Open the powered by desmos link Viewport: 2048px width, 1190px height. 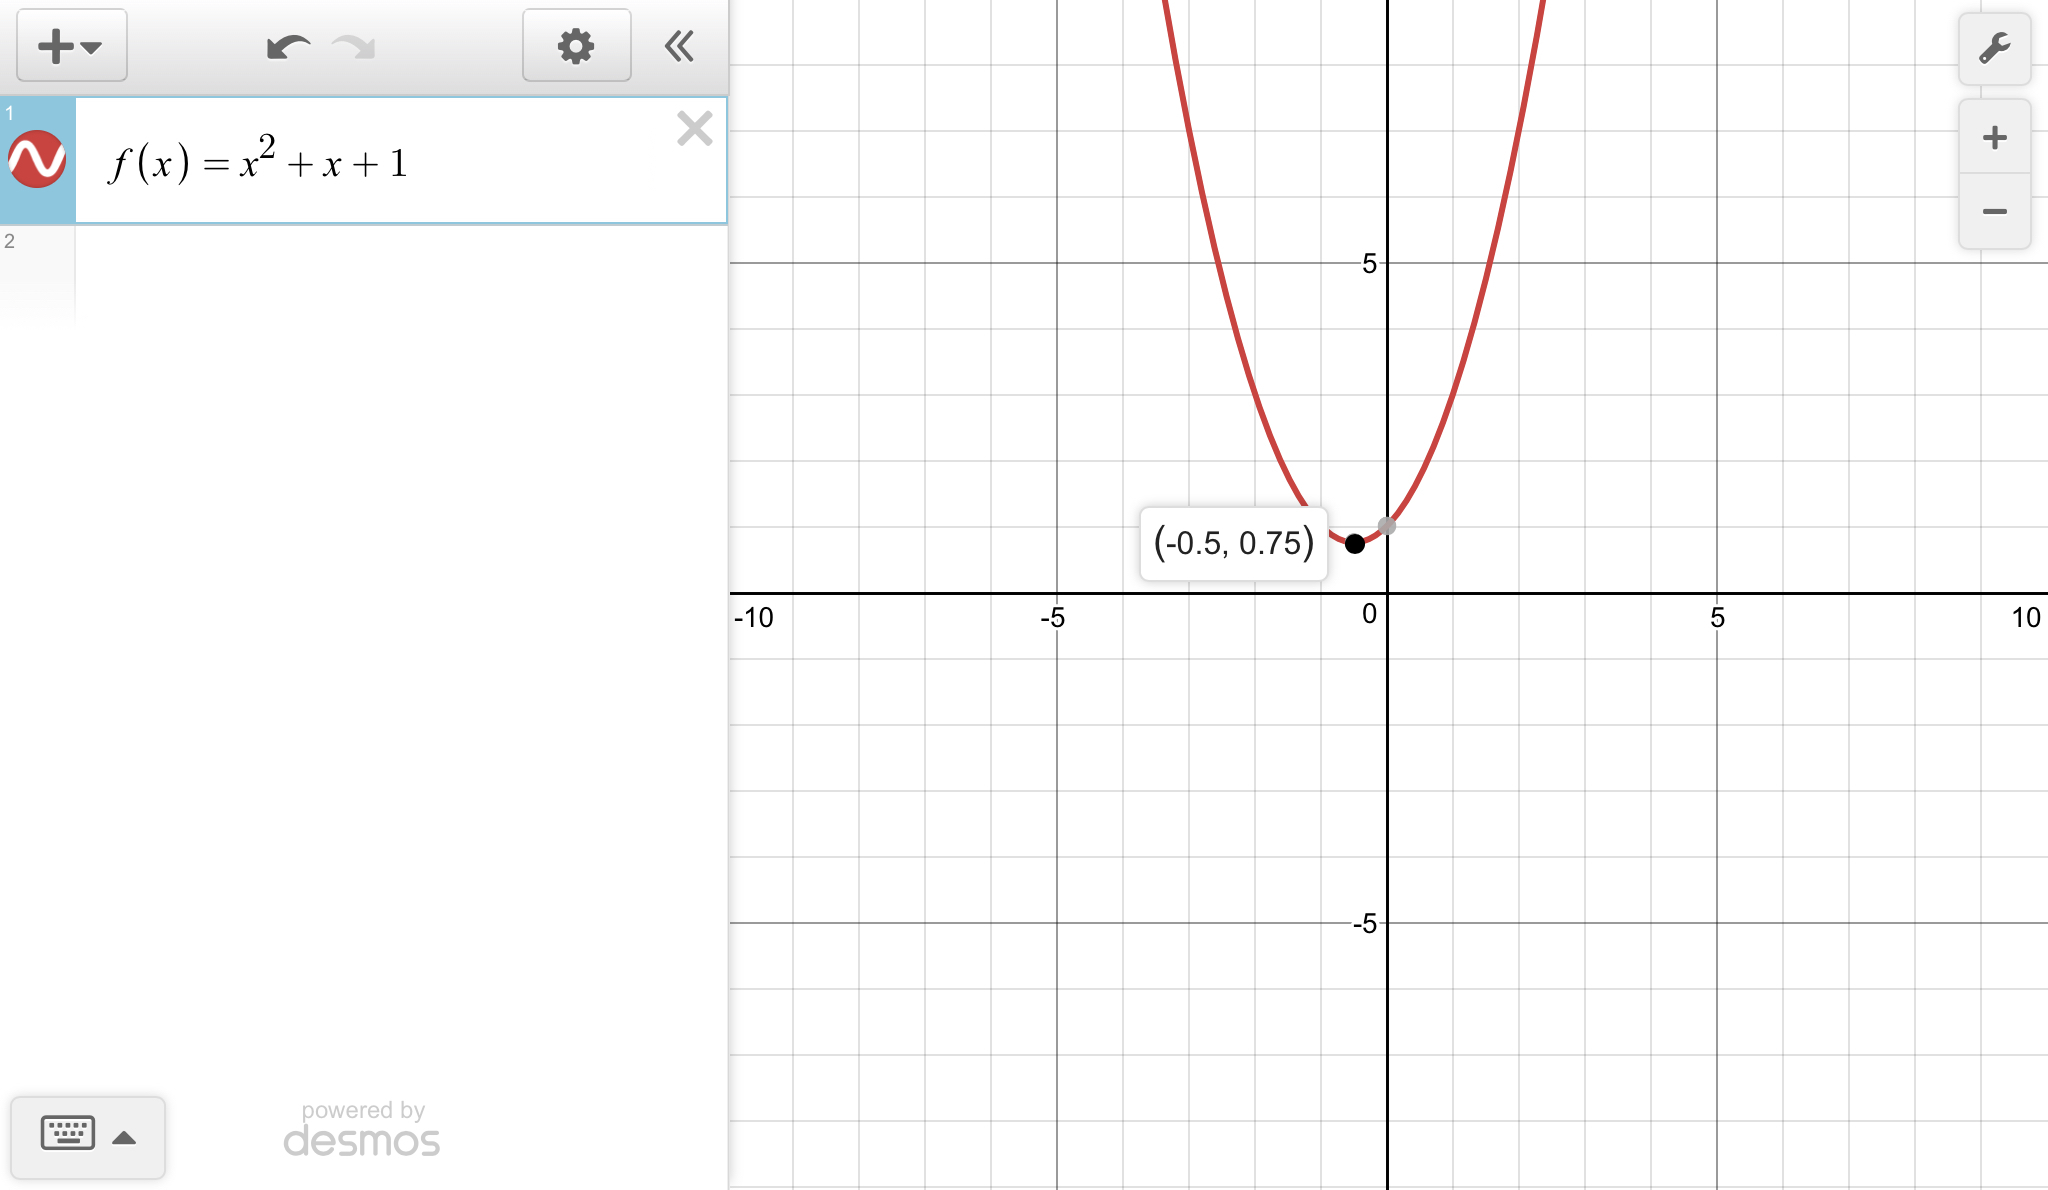pos(362,1130)
